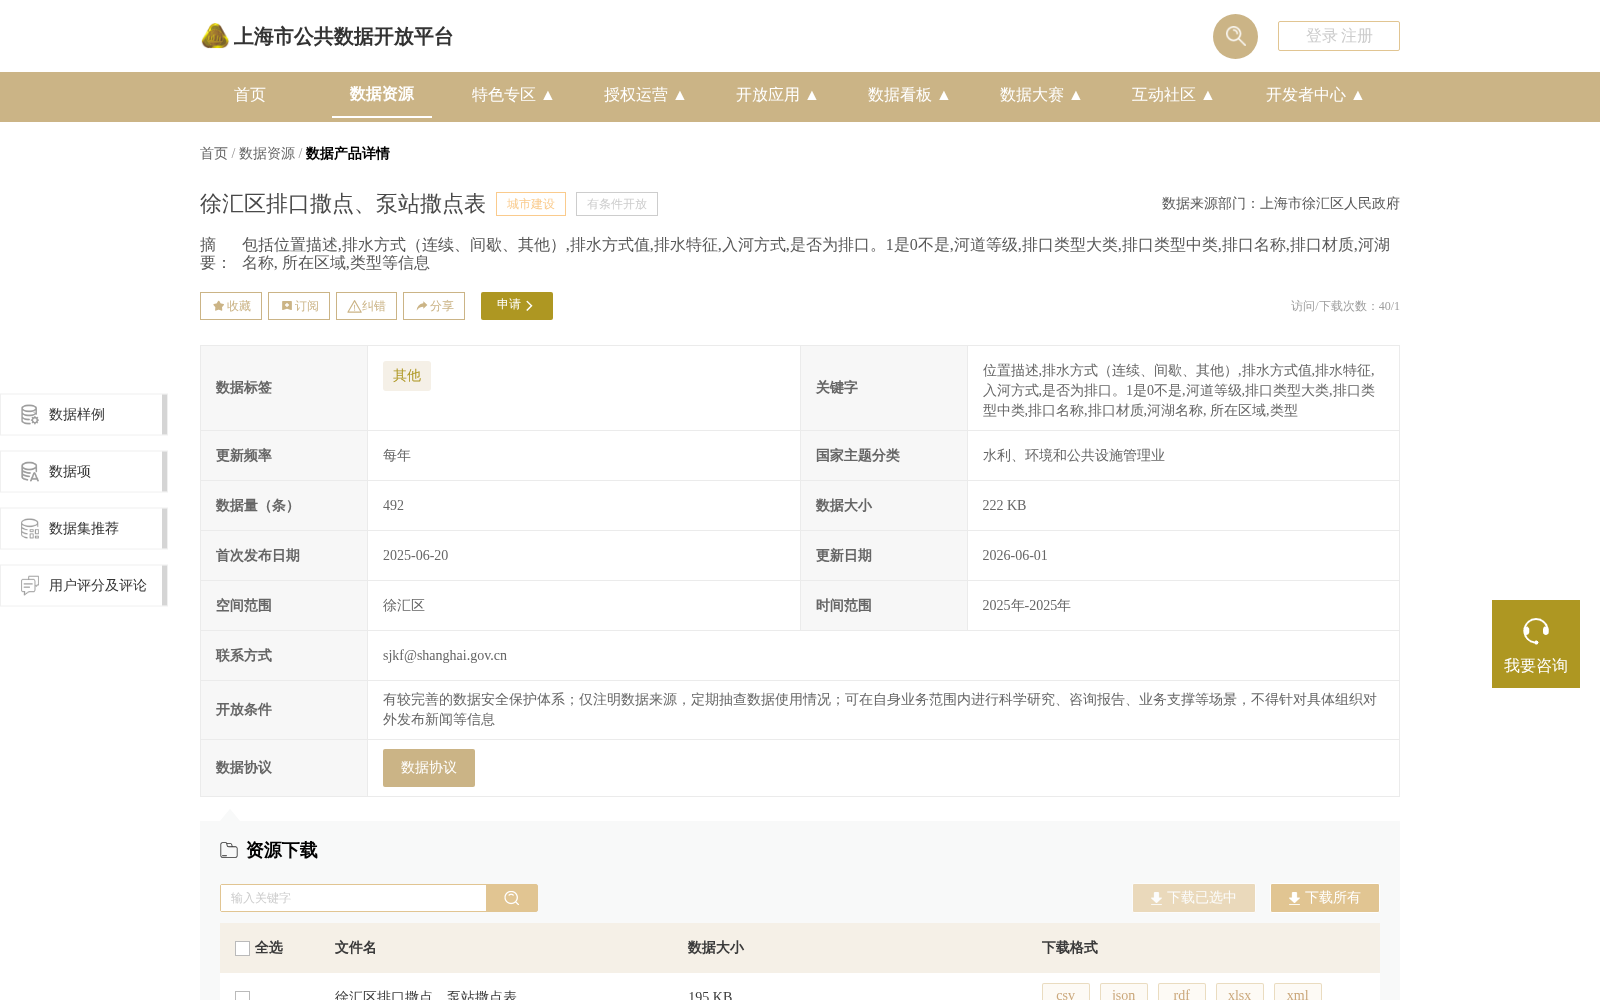The height and width of the screenshot is (1000, 1600).
Task: Open 数据样例 in the side panel
Action: [83, 414]
